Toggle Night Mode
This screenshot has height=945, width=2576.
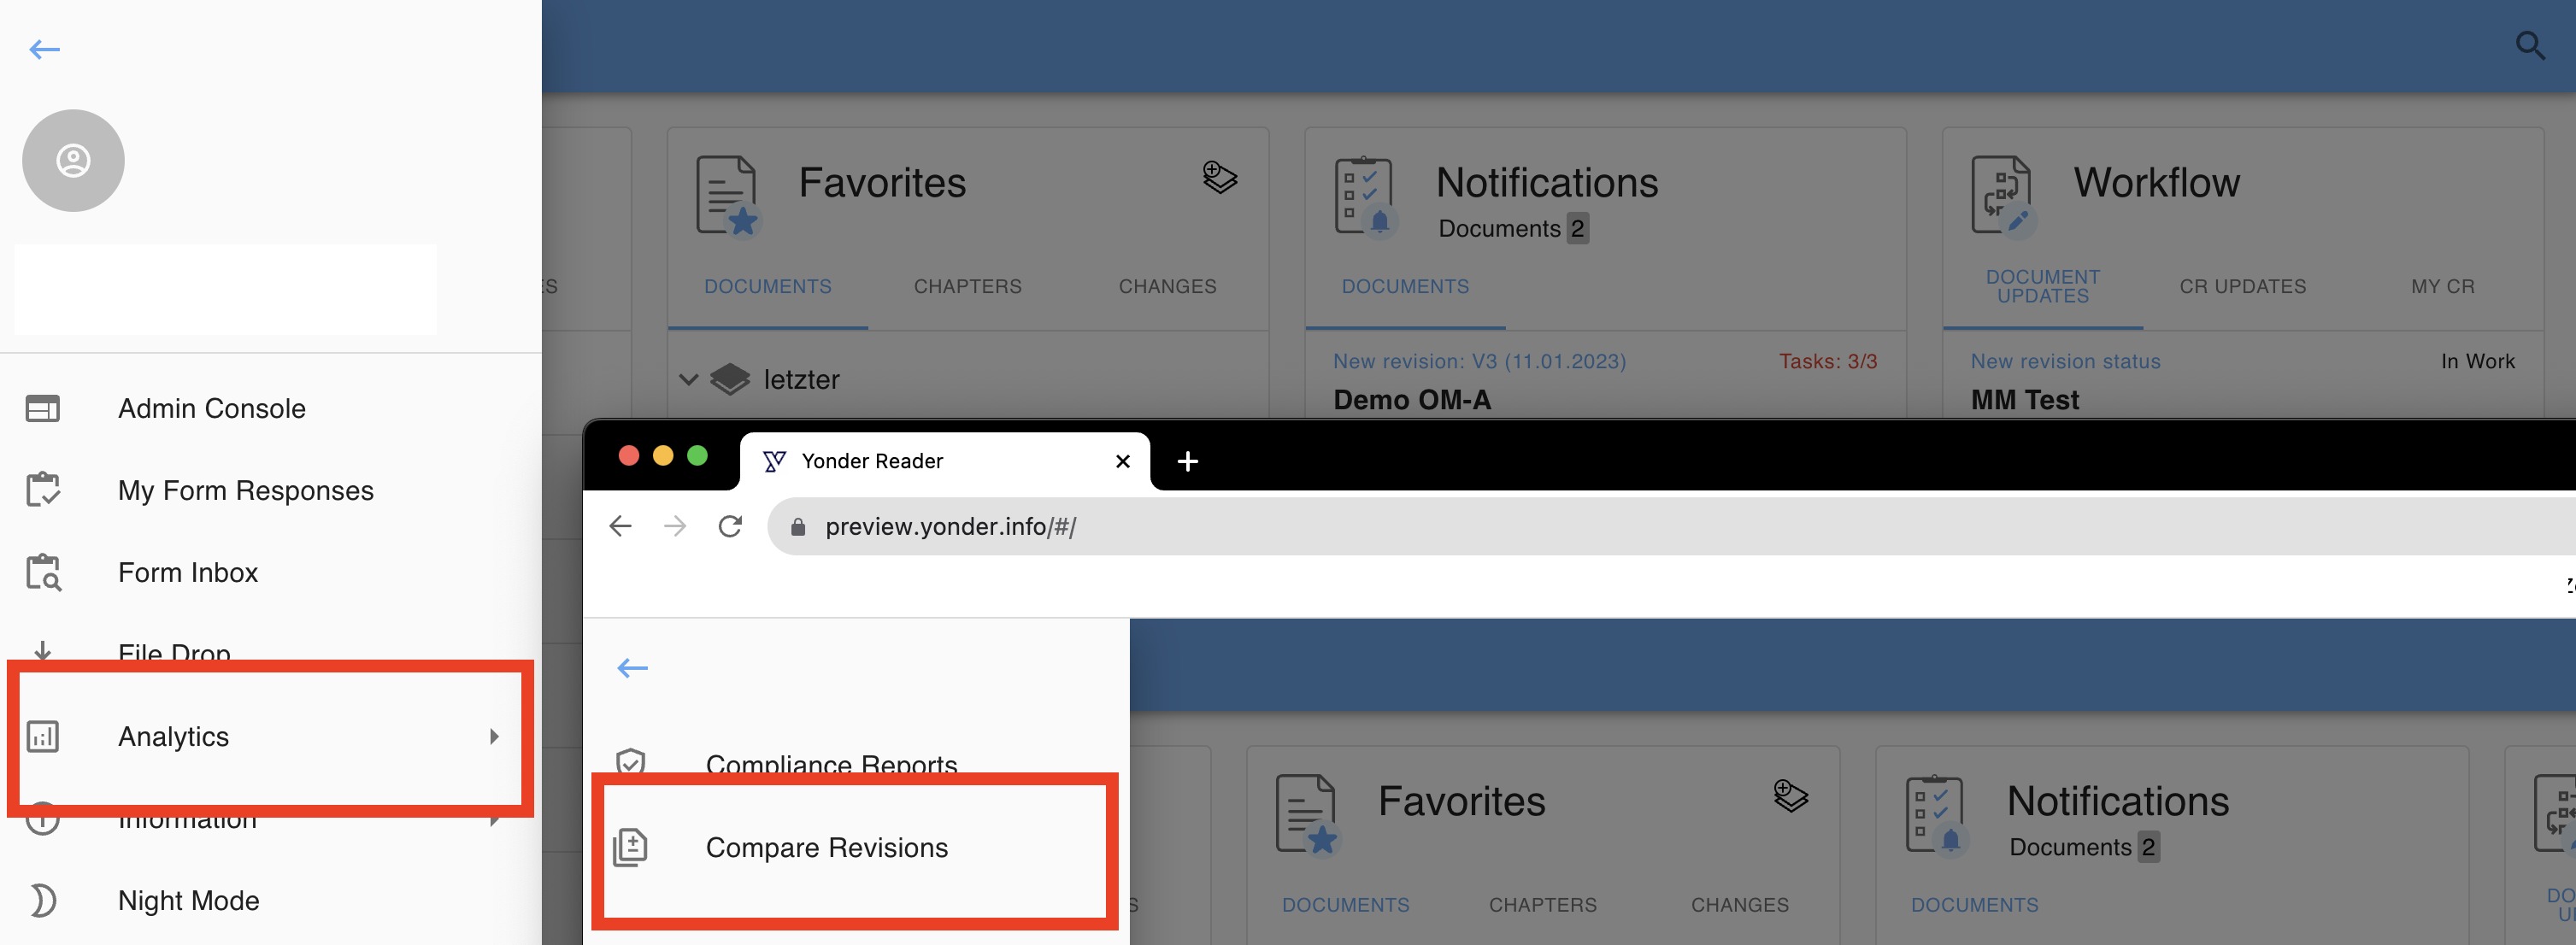[188, 900]
